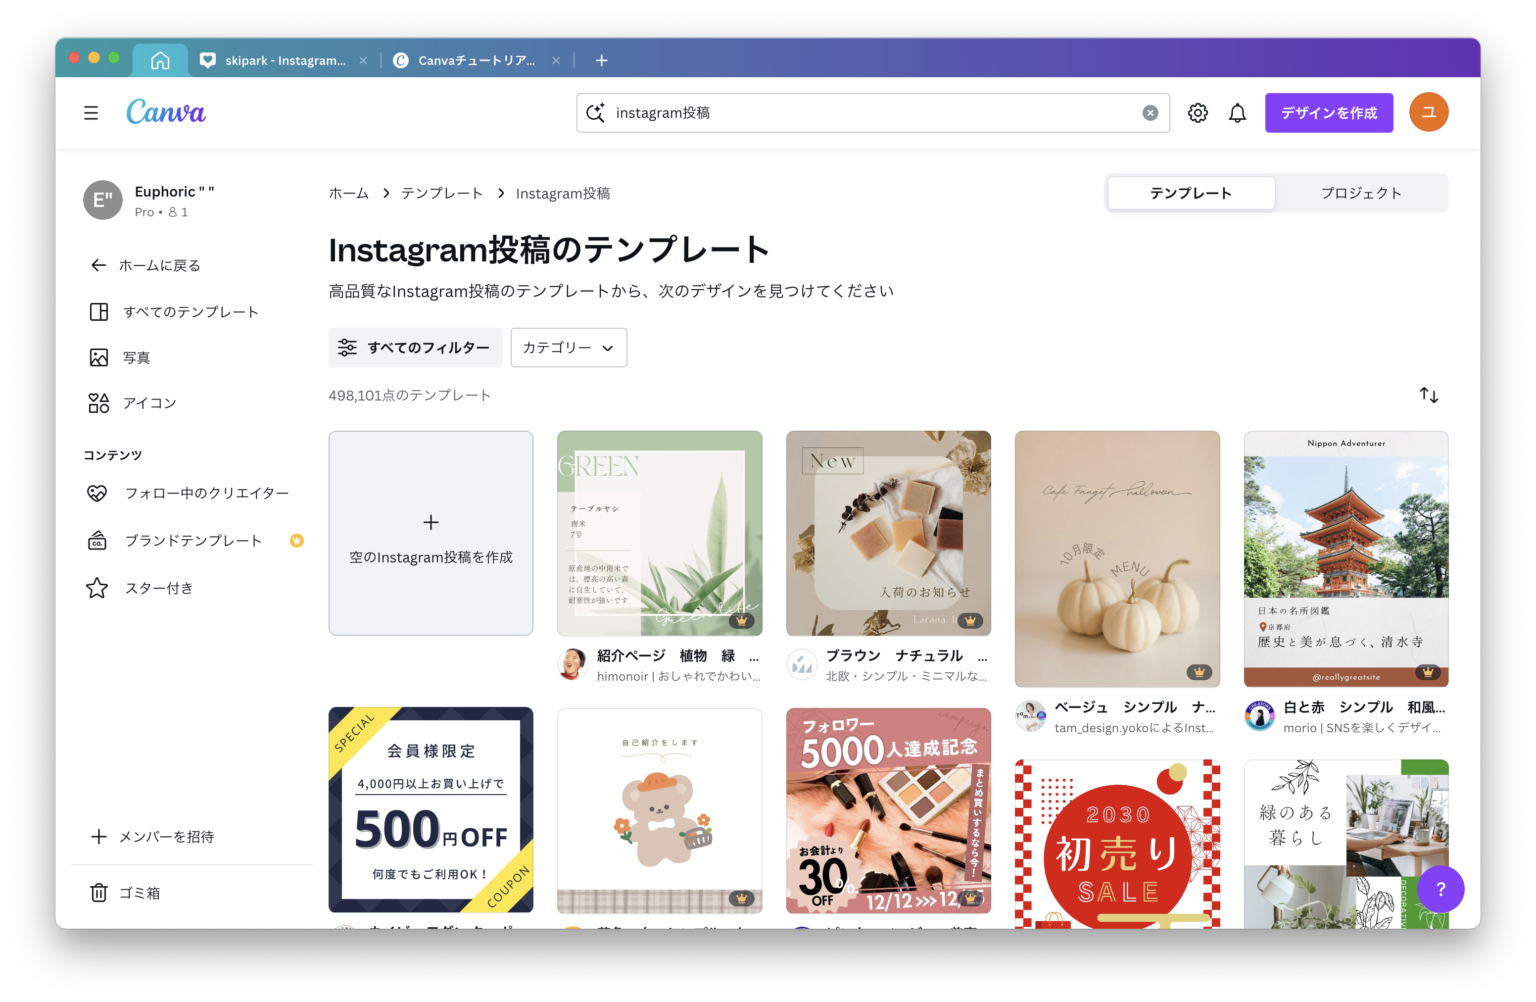The width and height of the screenshot is (1536, 1002).
Task: Open the hamburger menu
Action: tap(91, 112)
